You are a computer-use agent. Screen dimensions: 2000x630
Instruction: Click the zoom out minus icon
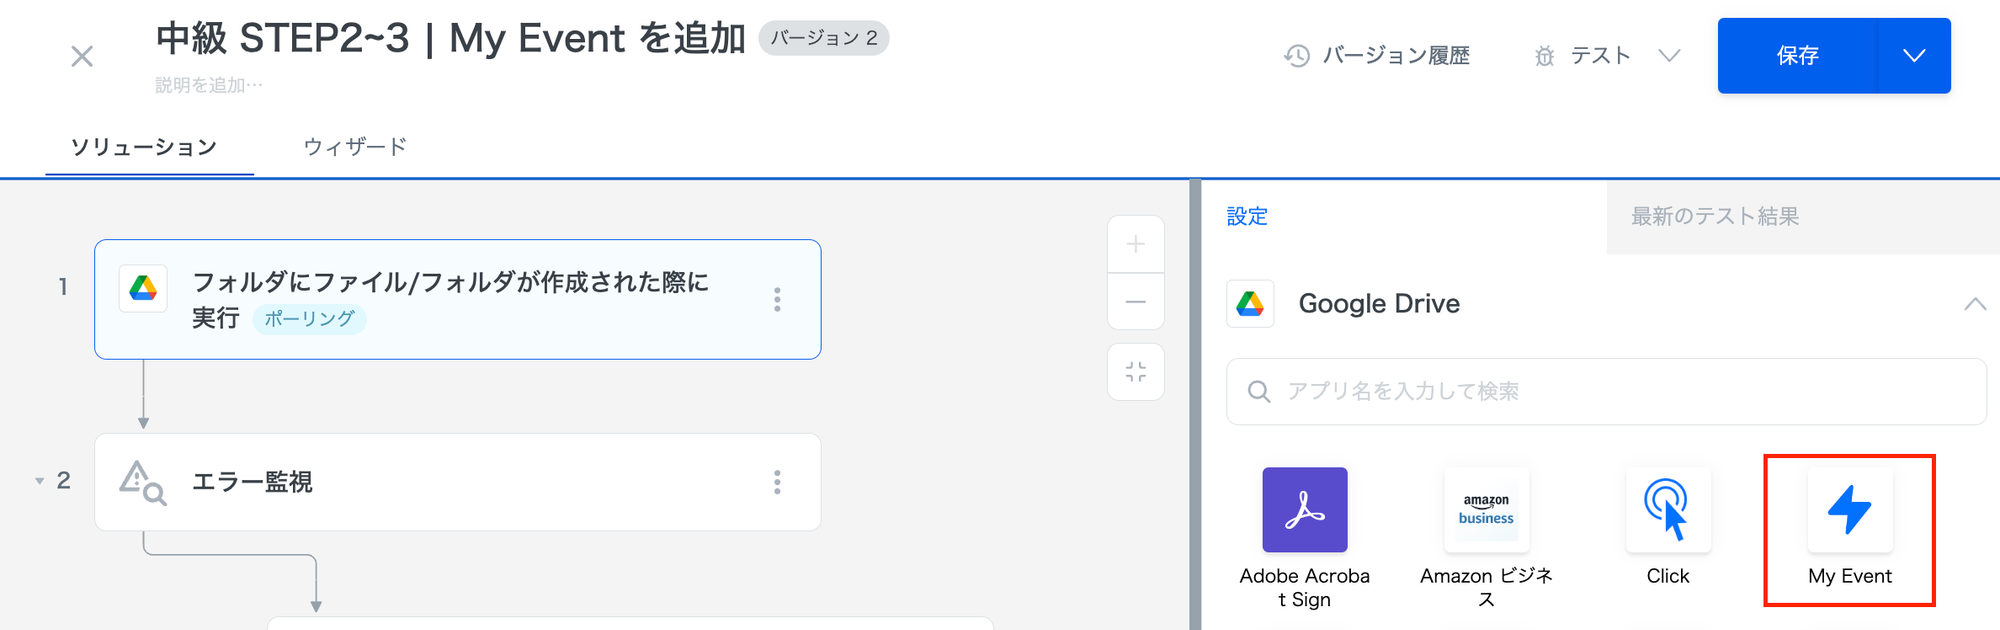point(1136,301)
